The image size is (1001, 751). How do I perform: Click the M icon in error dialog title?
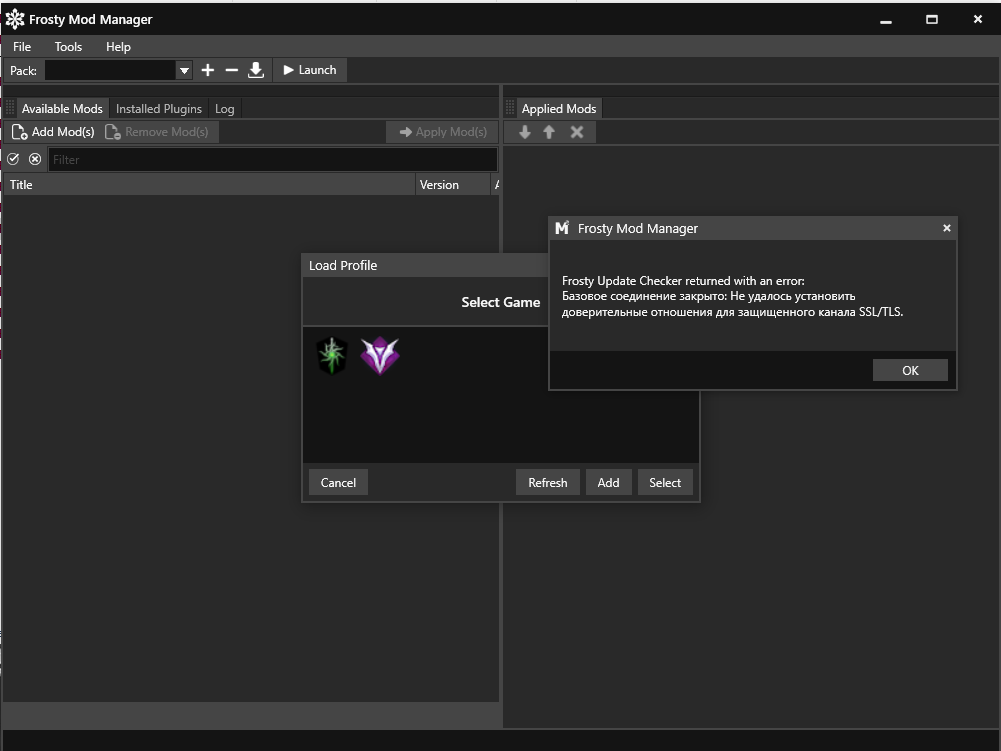tap(562, 228)
